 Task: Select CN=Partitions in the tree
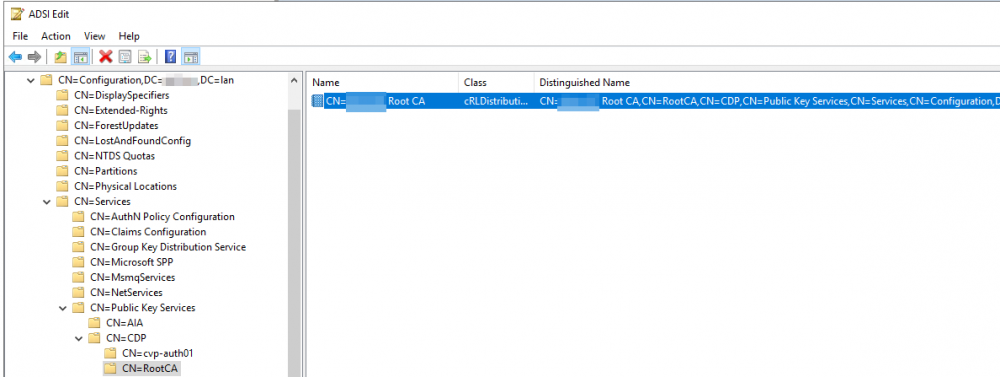click(x=105, y=171)
